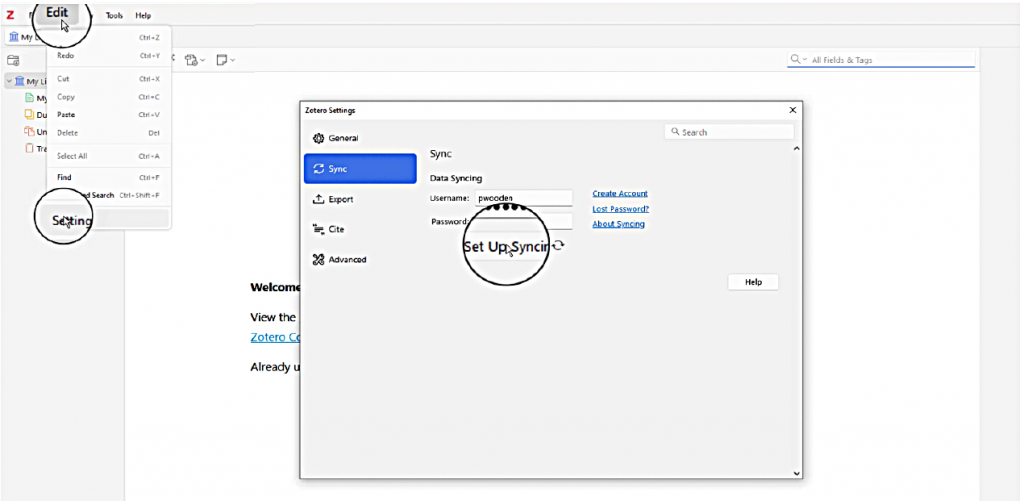Choose Find from the Edit menu

[x=65, y=177]
